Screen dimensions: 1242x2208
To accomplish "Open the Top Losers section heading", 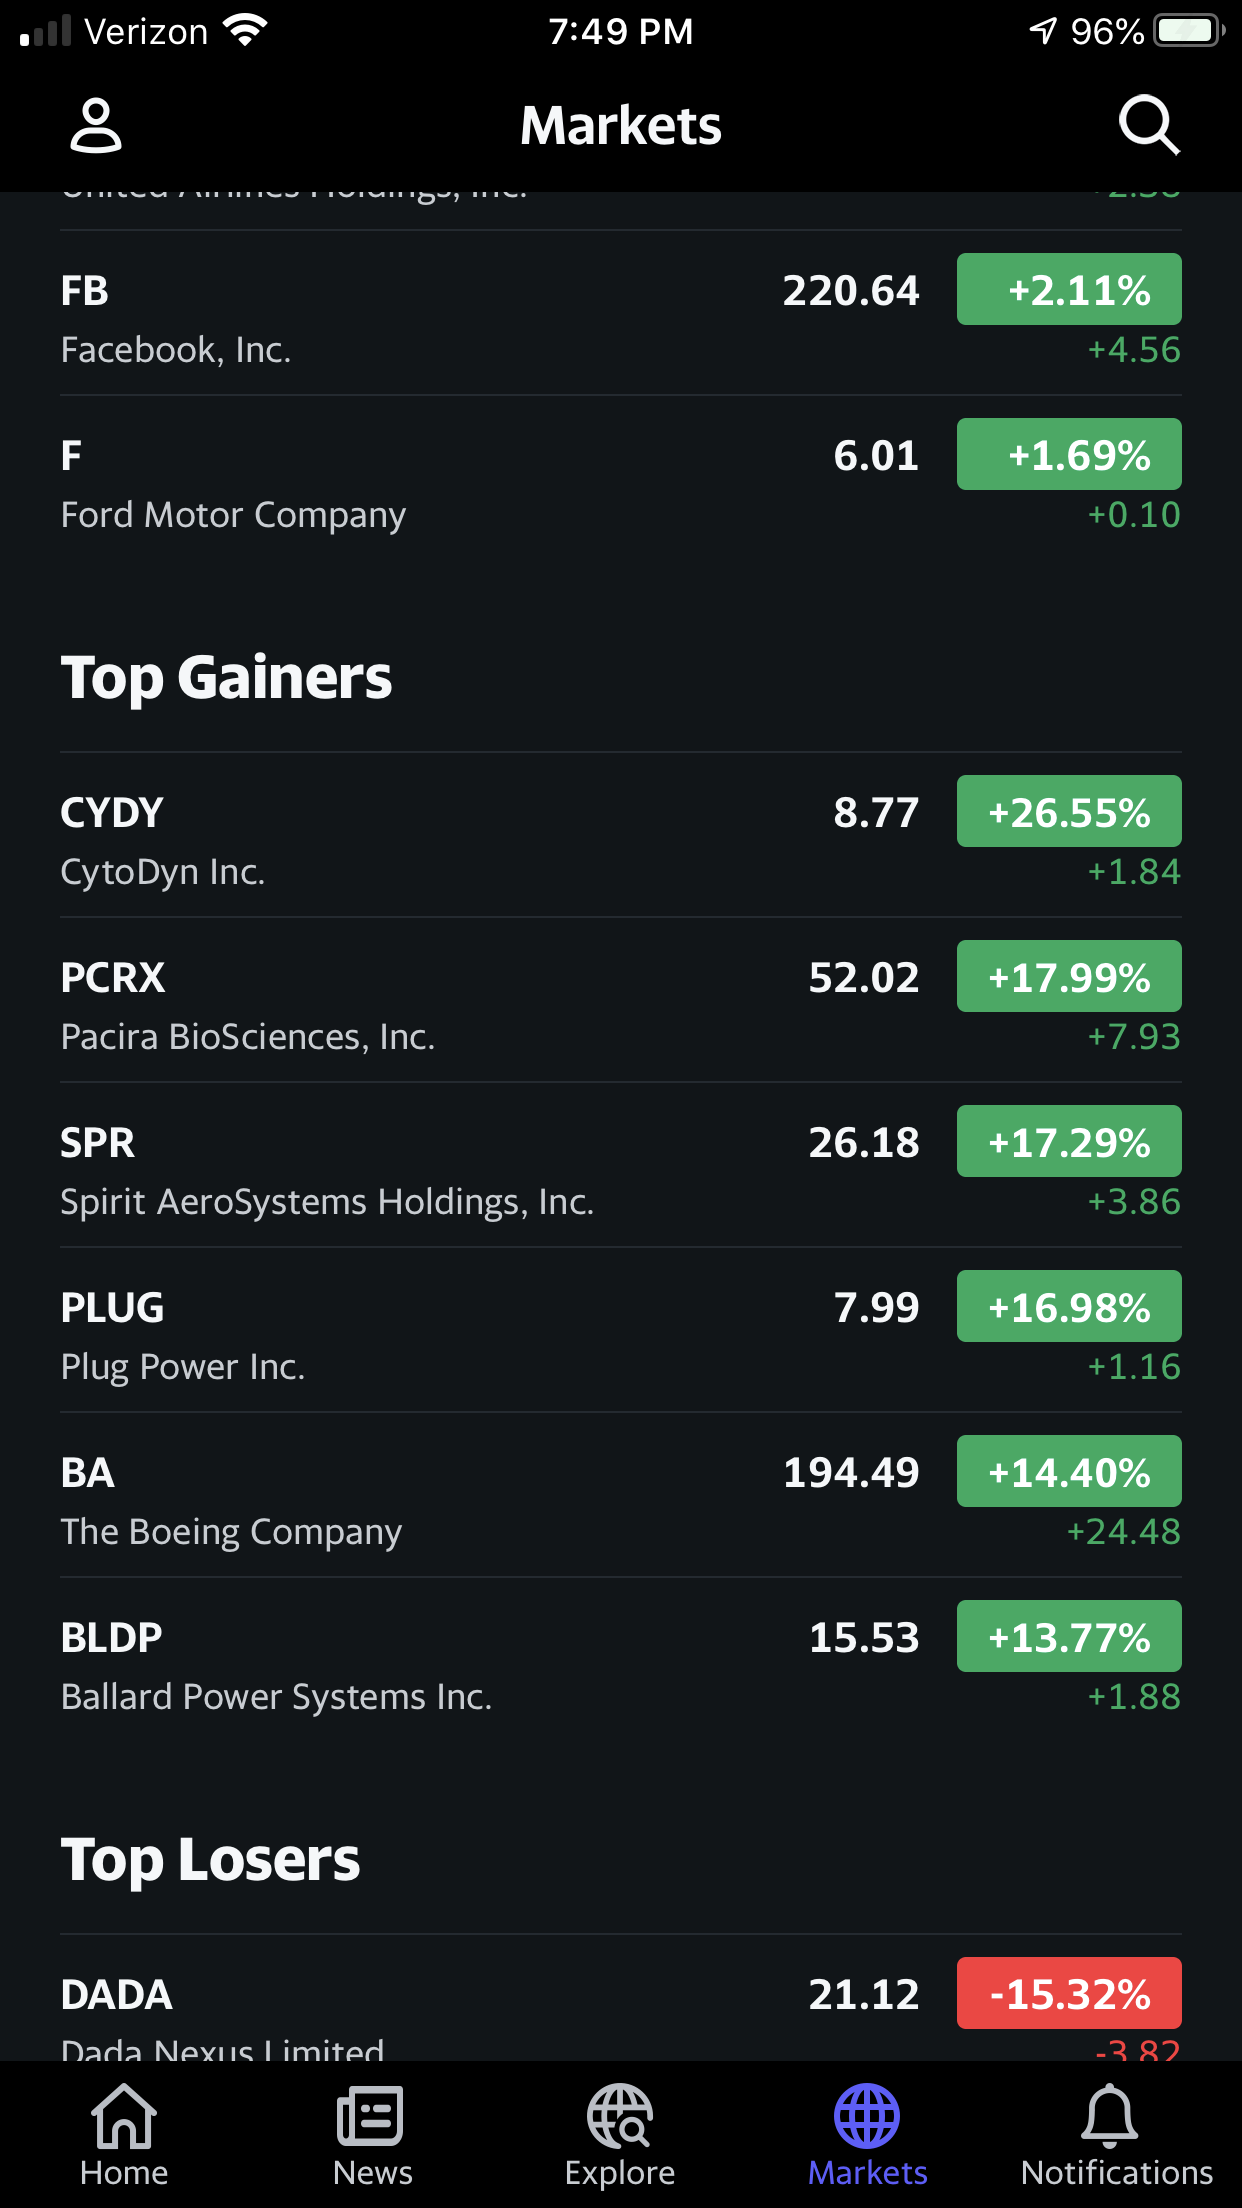I will 210,1860.
